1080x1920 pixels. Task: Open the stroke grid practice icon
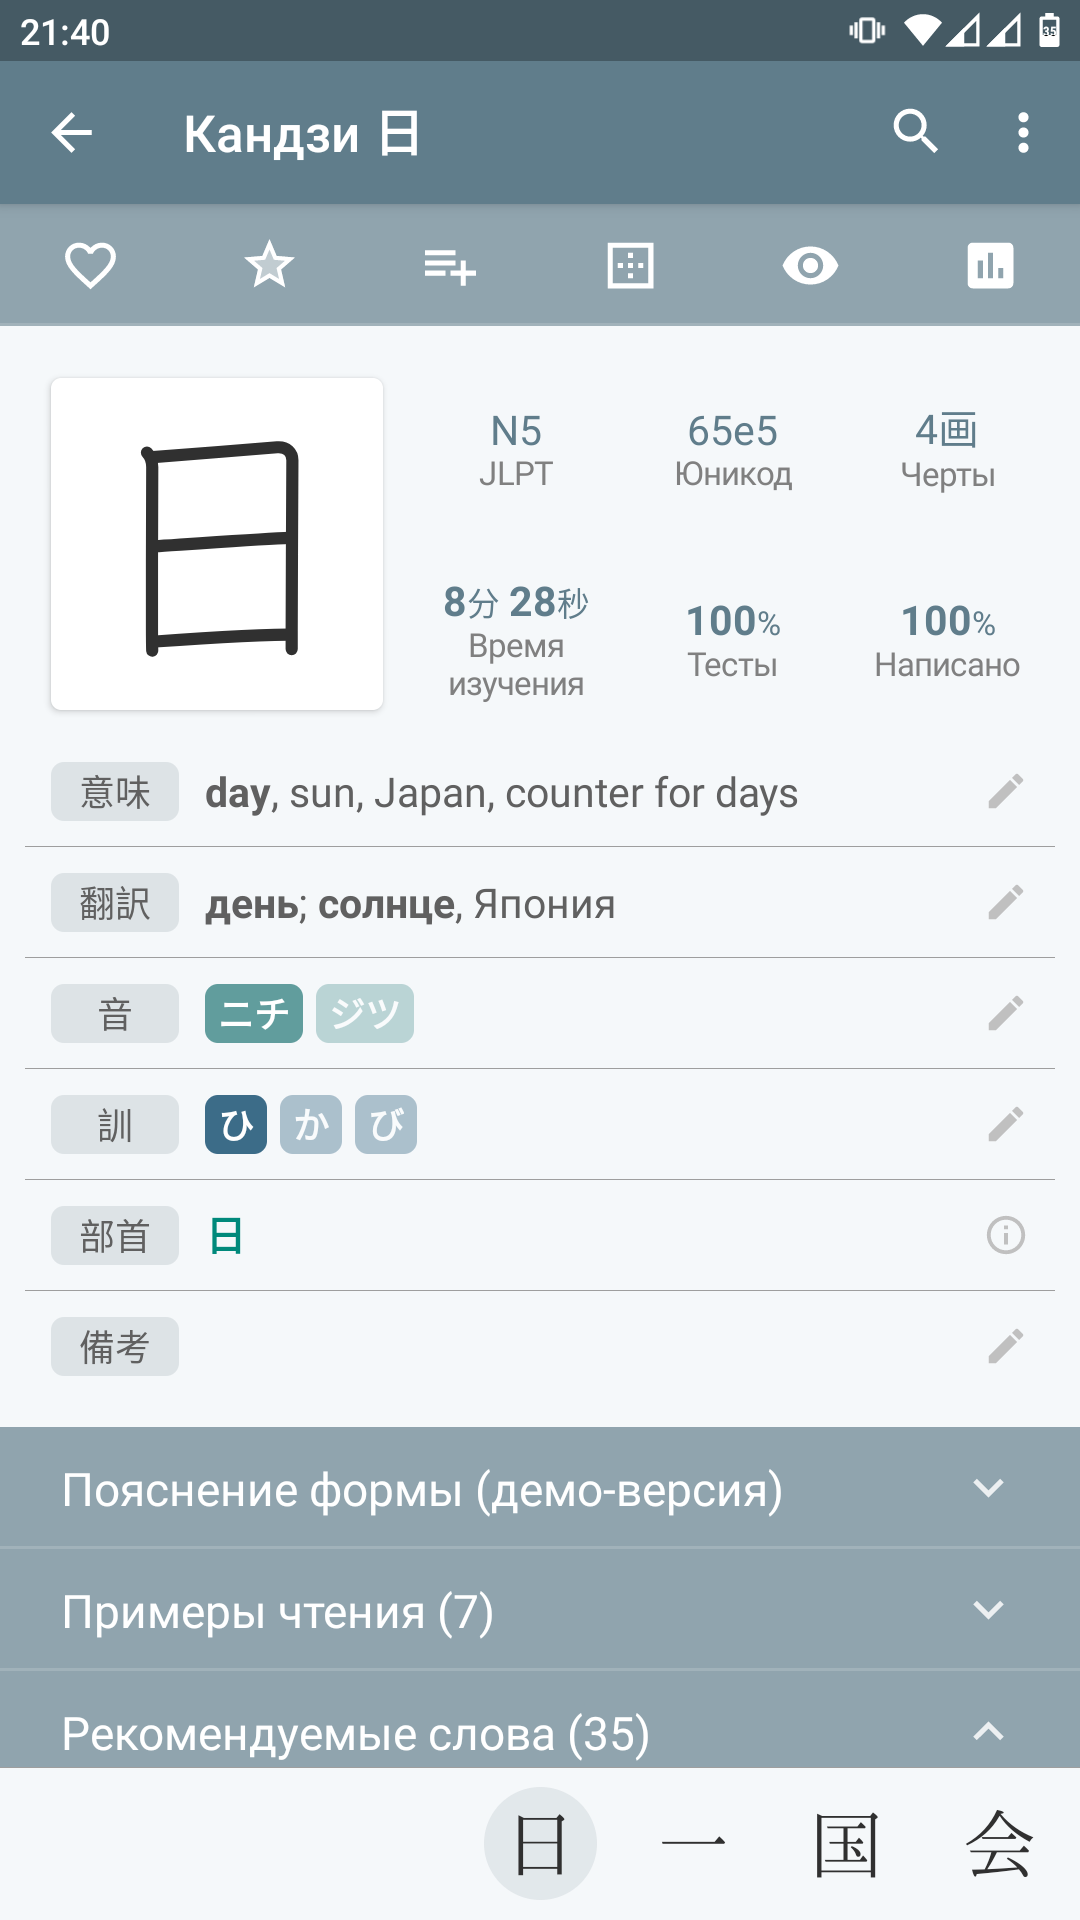(x=630, y=266)
